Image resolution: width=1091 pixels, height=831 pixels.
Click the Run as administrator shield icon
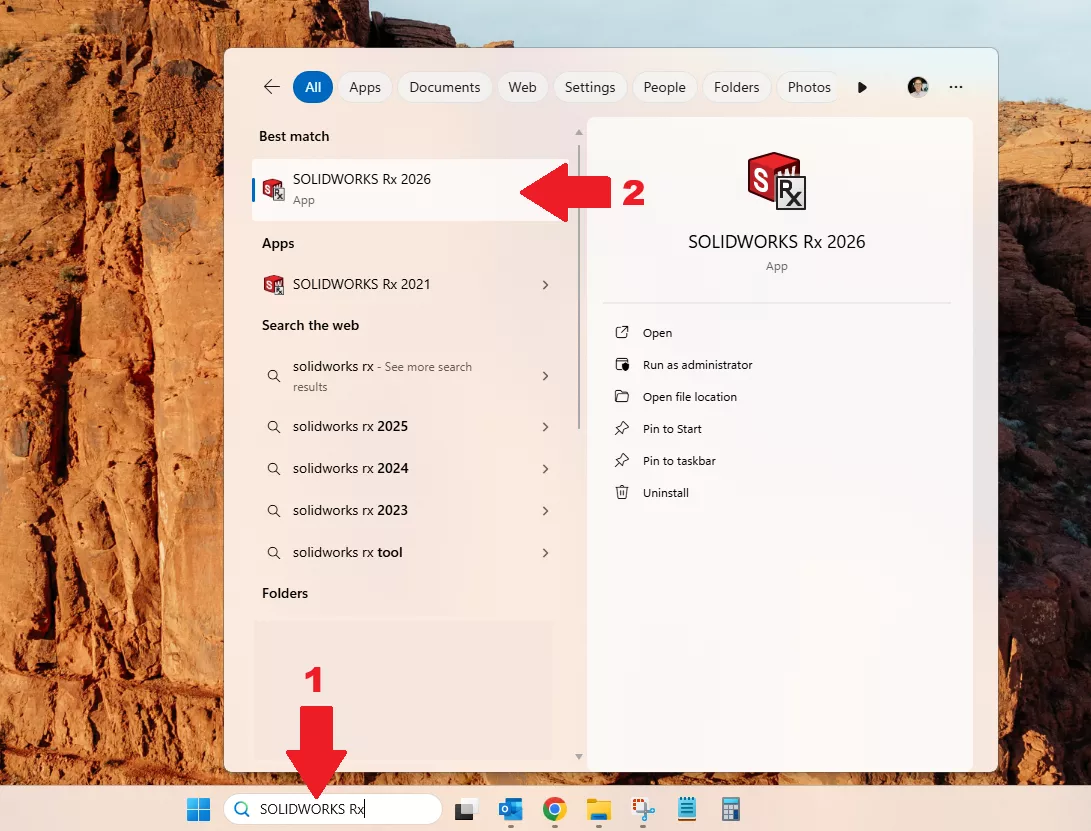[623, 364]
